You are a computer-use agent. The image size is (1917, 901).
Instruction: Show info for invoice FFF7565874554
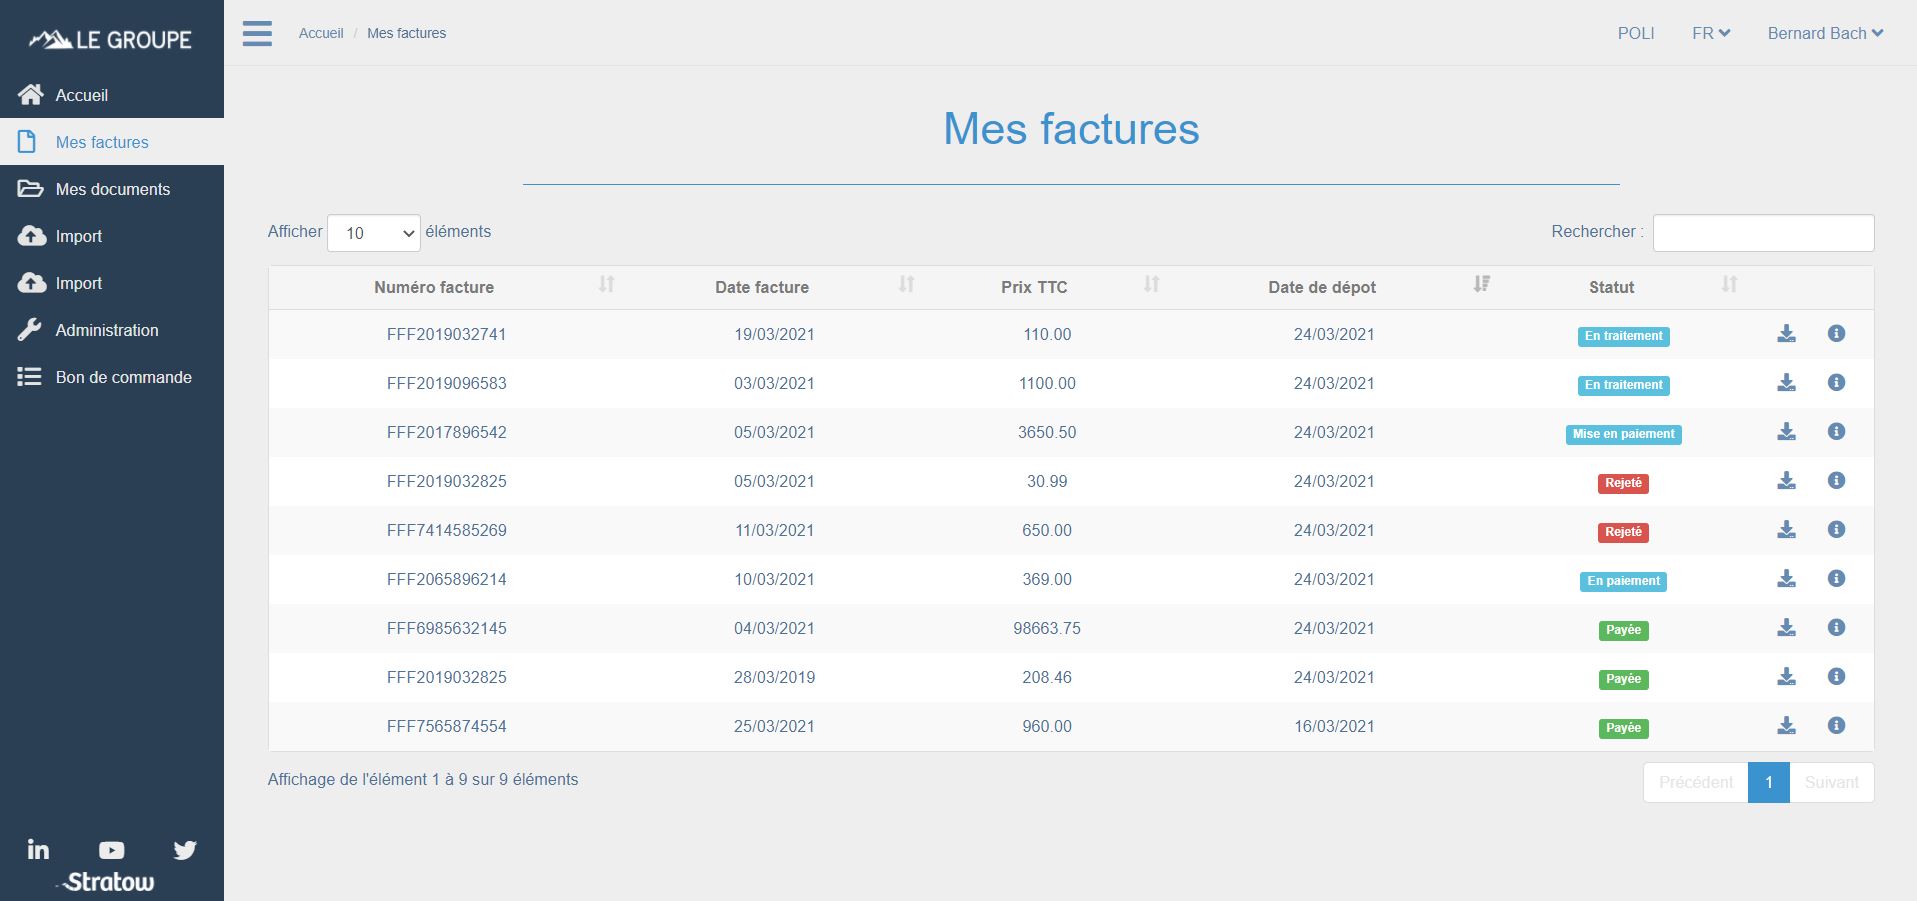[x=1836, y=726]
